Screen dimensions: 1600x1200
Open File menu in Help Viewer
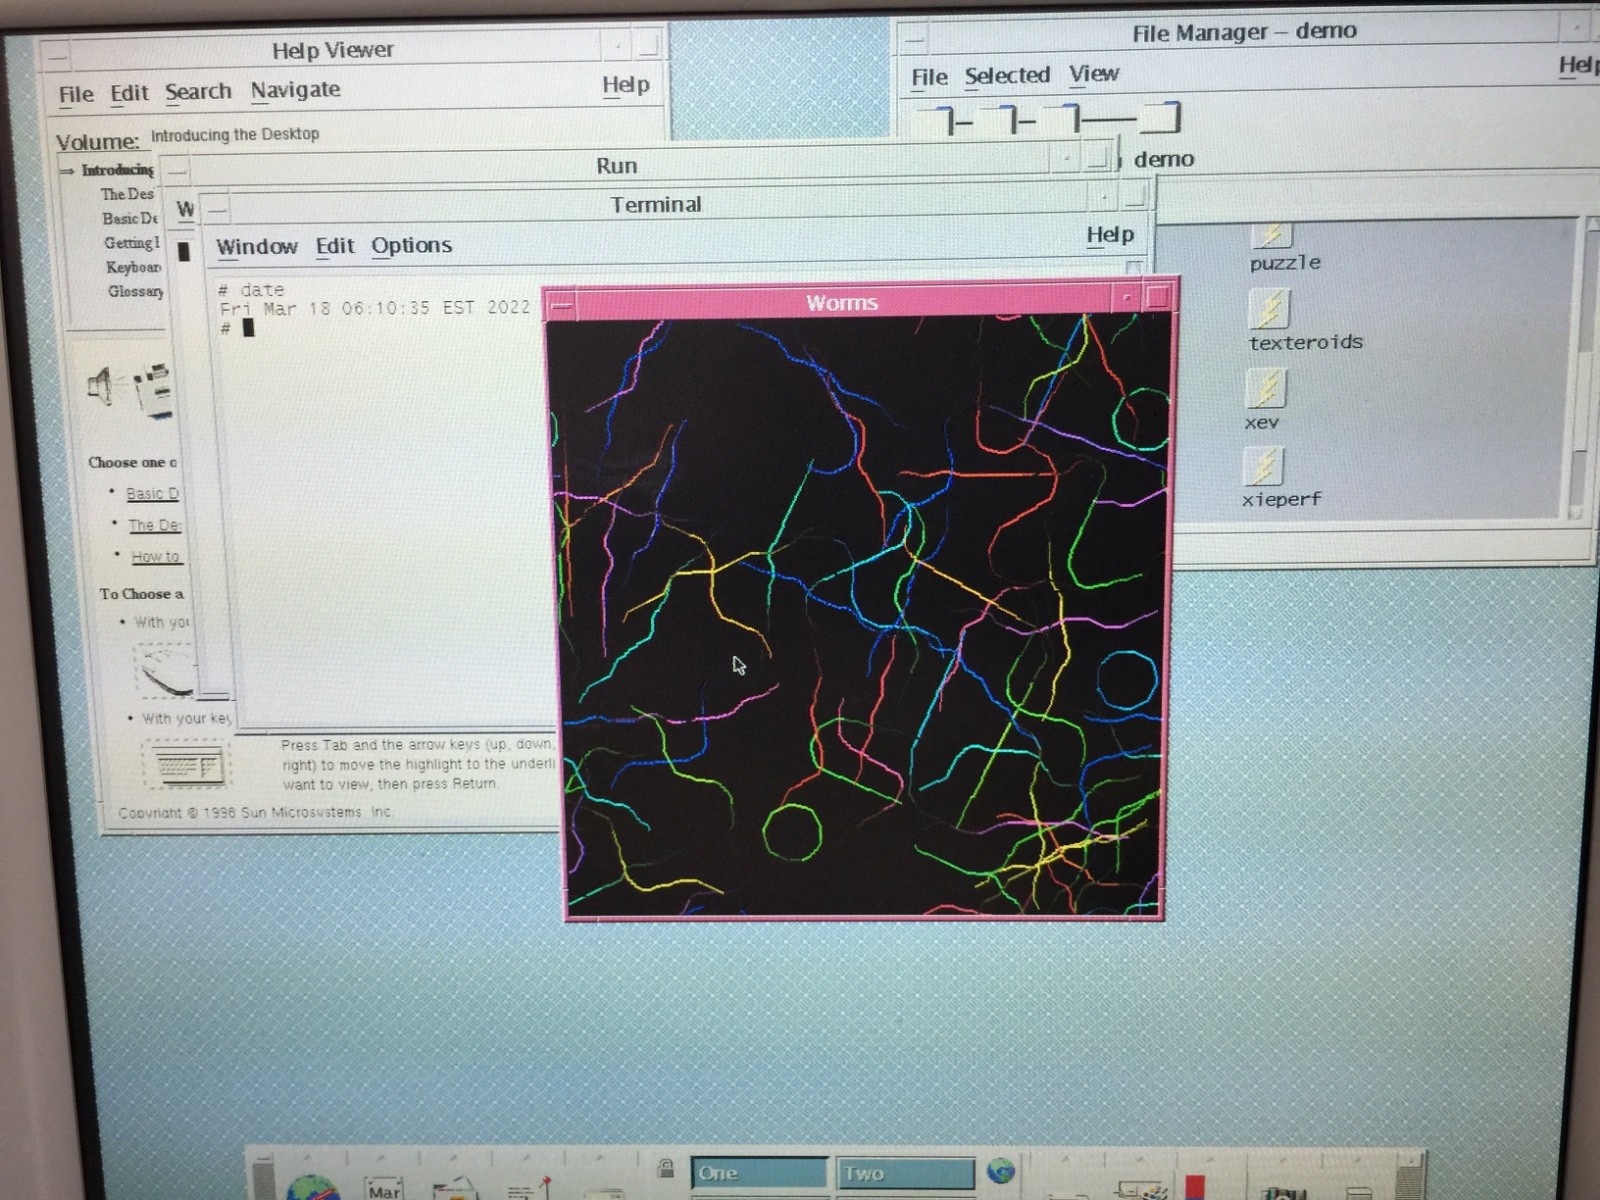coord(76,95)
